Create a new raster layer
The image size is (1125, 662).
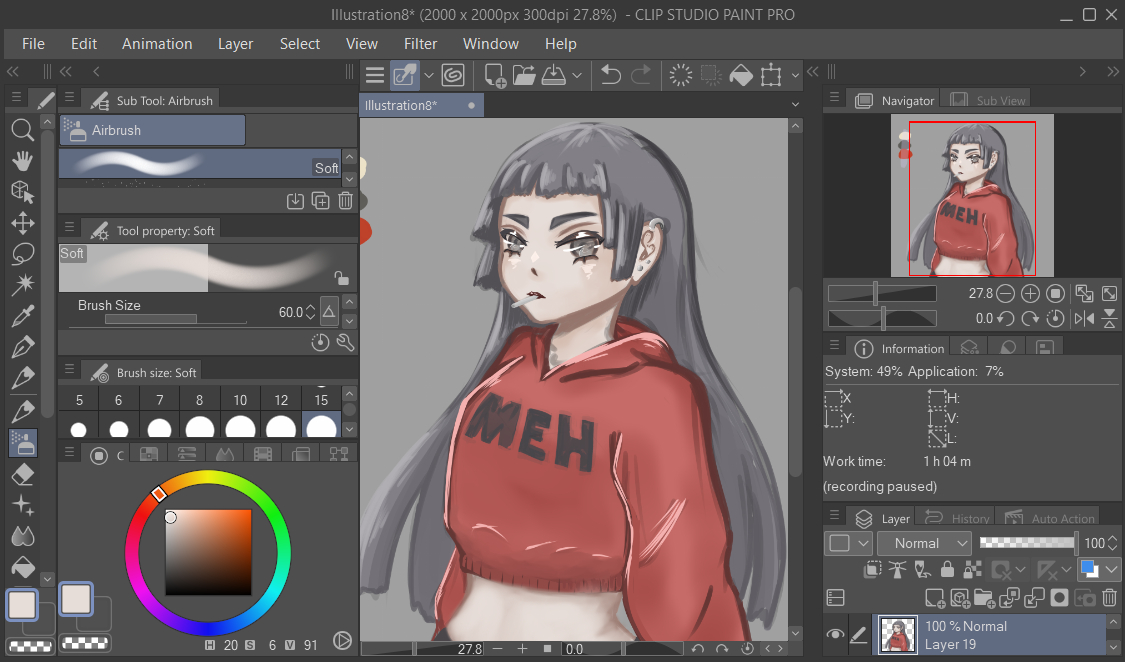pyautogui.click(x=935, y=598)
